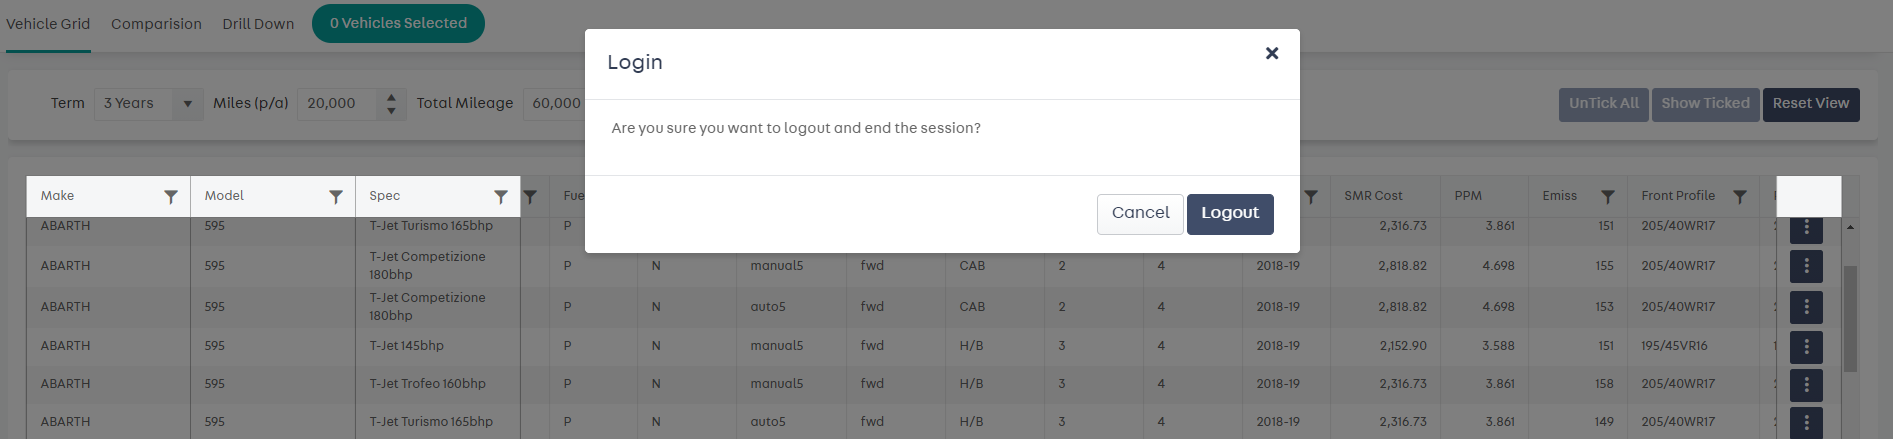1893x439 pixels.
Task: Close the Login dialog with the X
Action: click(x=1272, y=53)
